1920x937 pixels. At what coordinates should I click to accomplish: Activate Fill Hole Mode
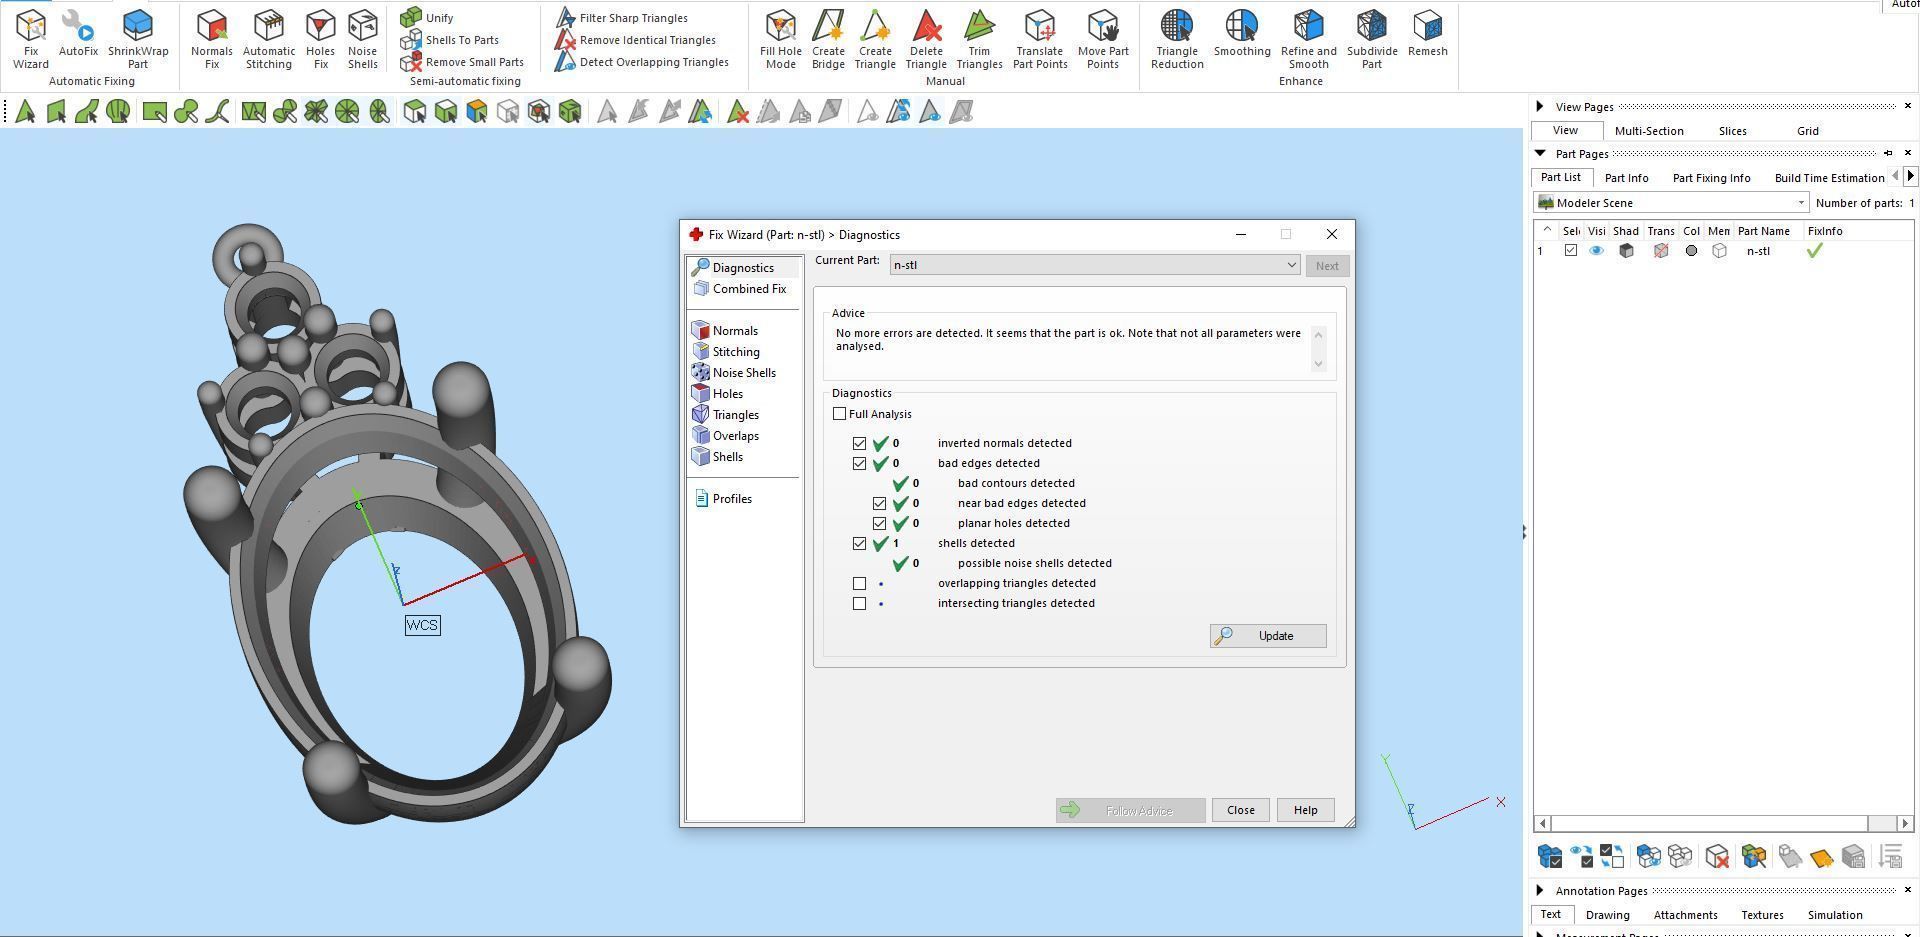pos(781,39)
